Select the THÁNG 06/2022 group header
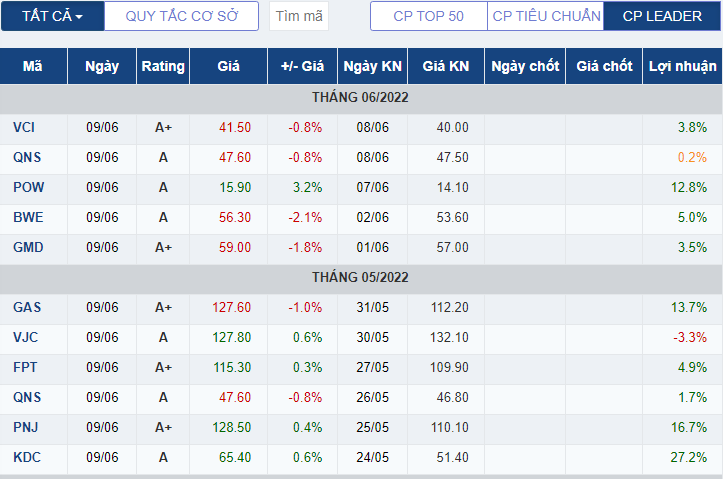 (361, 98)
